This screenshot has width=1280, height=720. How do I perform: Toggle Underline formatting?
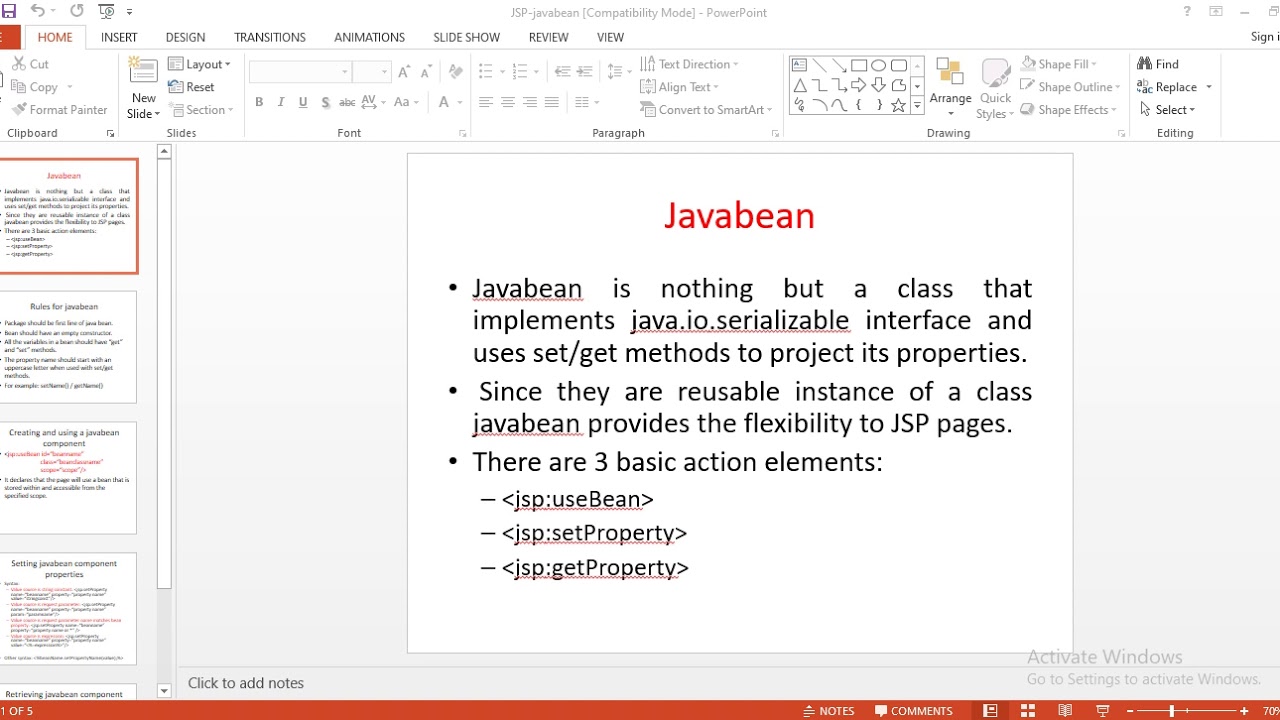(302, 102)
